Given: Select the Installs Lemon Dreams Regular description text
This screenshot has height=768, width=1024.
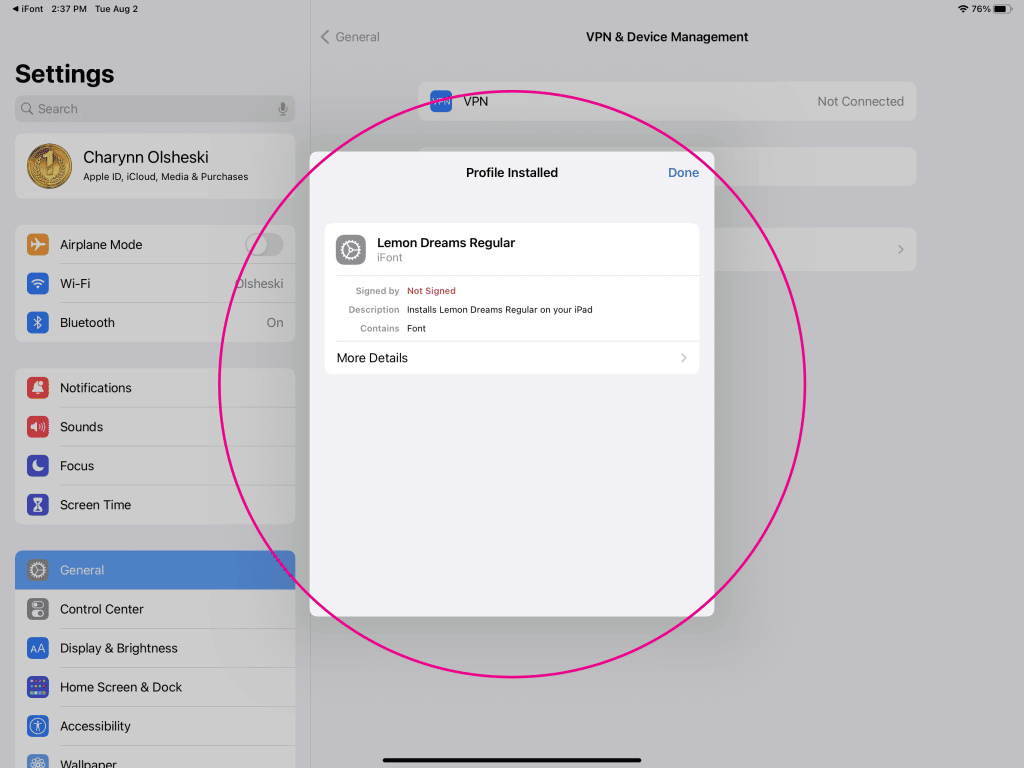Looking at the screenshot, I should (x=500, y=310).
